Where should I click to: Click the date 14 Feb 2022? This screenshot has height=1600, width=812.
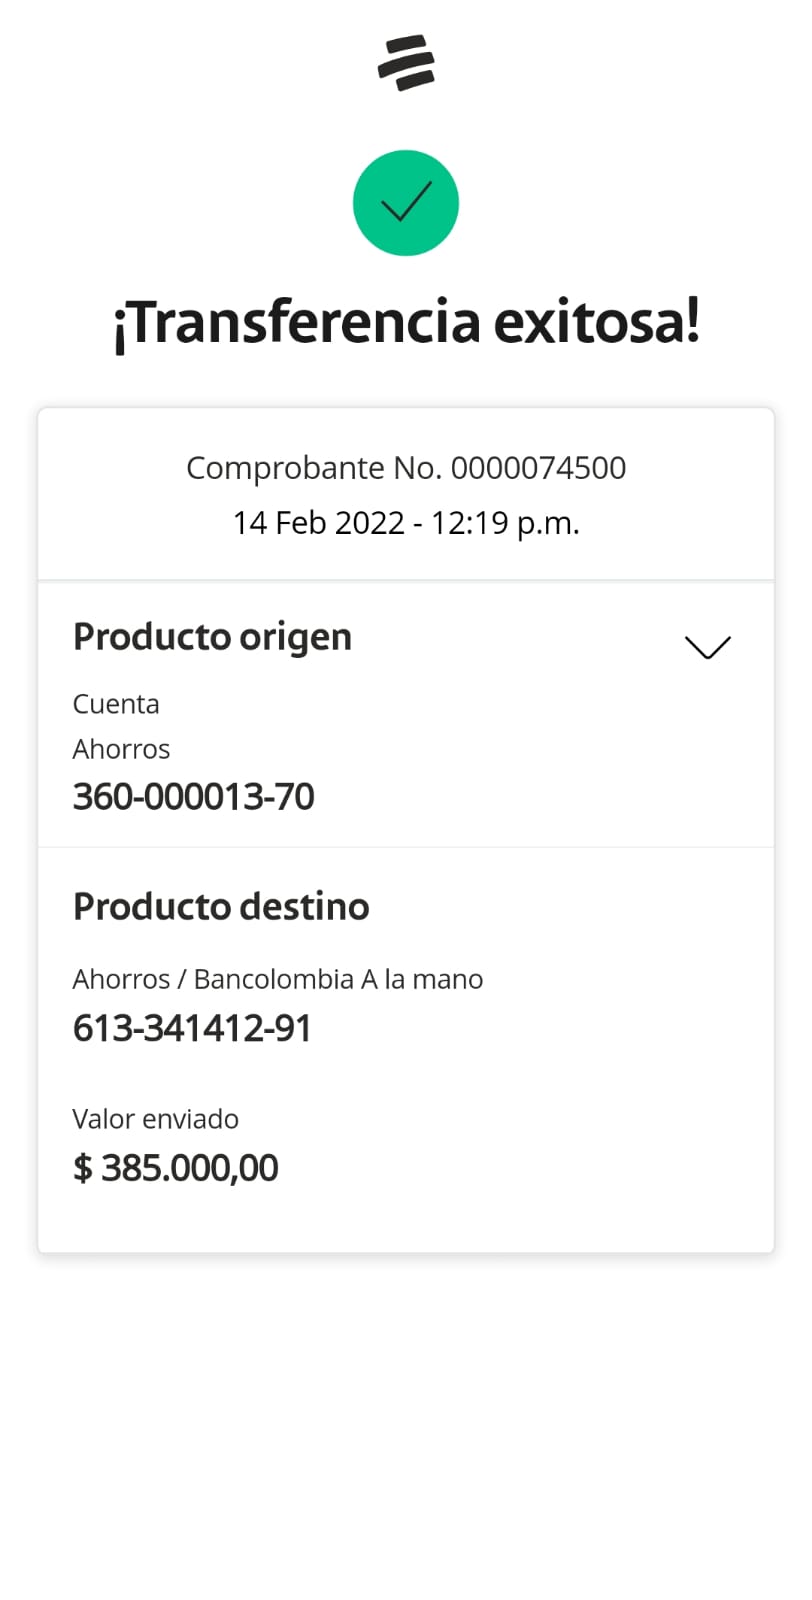(x=318, y=523)
